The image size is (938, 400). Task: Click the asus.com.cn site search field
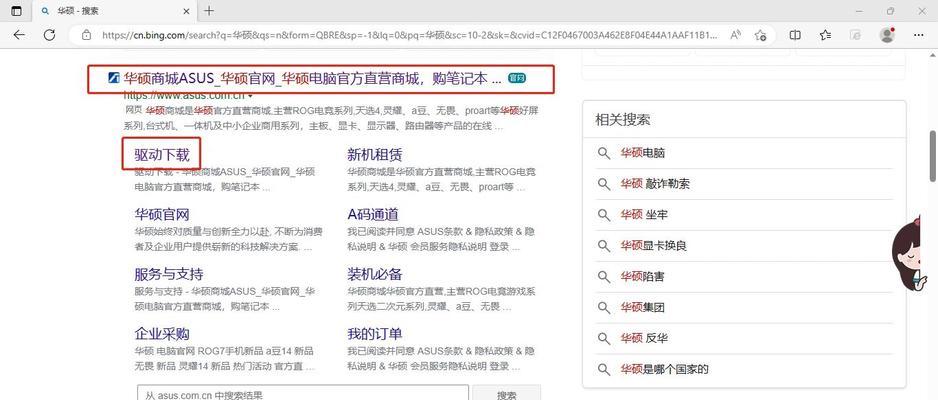[x=303, y=393]
